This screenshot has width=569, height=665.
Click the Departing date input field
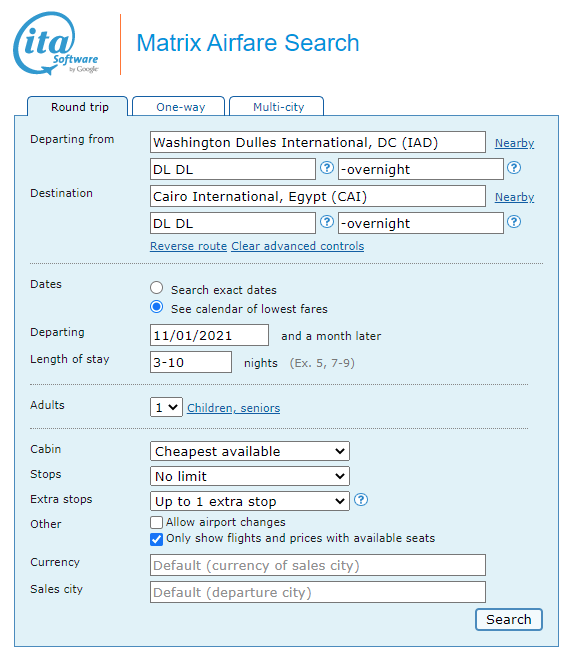point(209,335)
